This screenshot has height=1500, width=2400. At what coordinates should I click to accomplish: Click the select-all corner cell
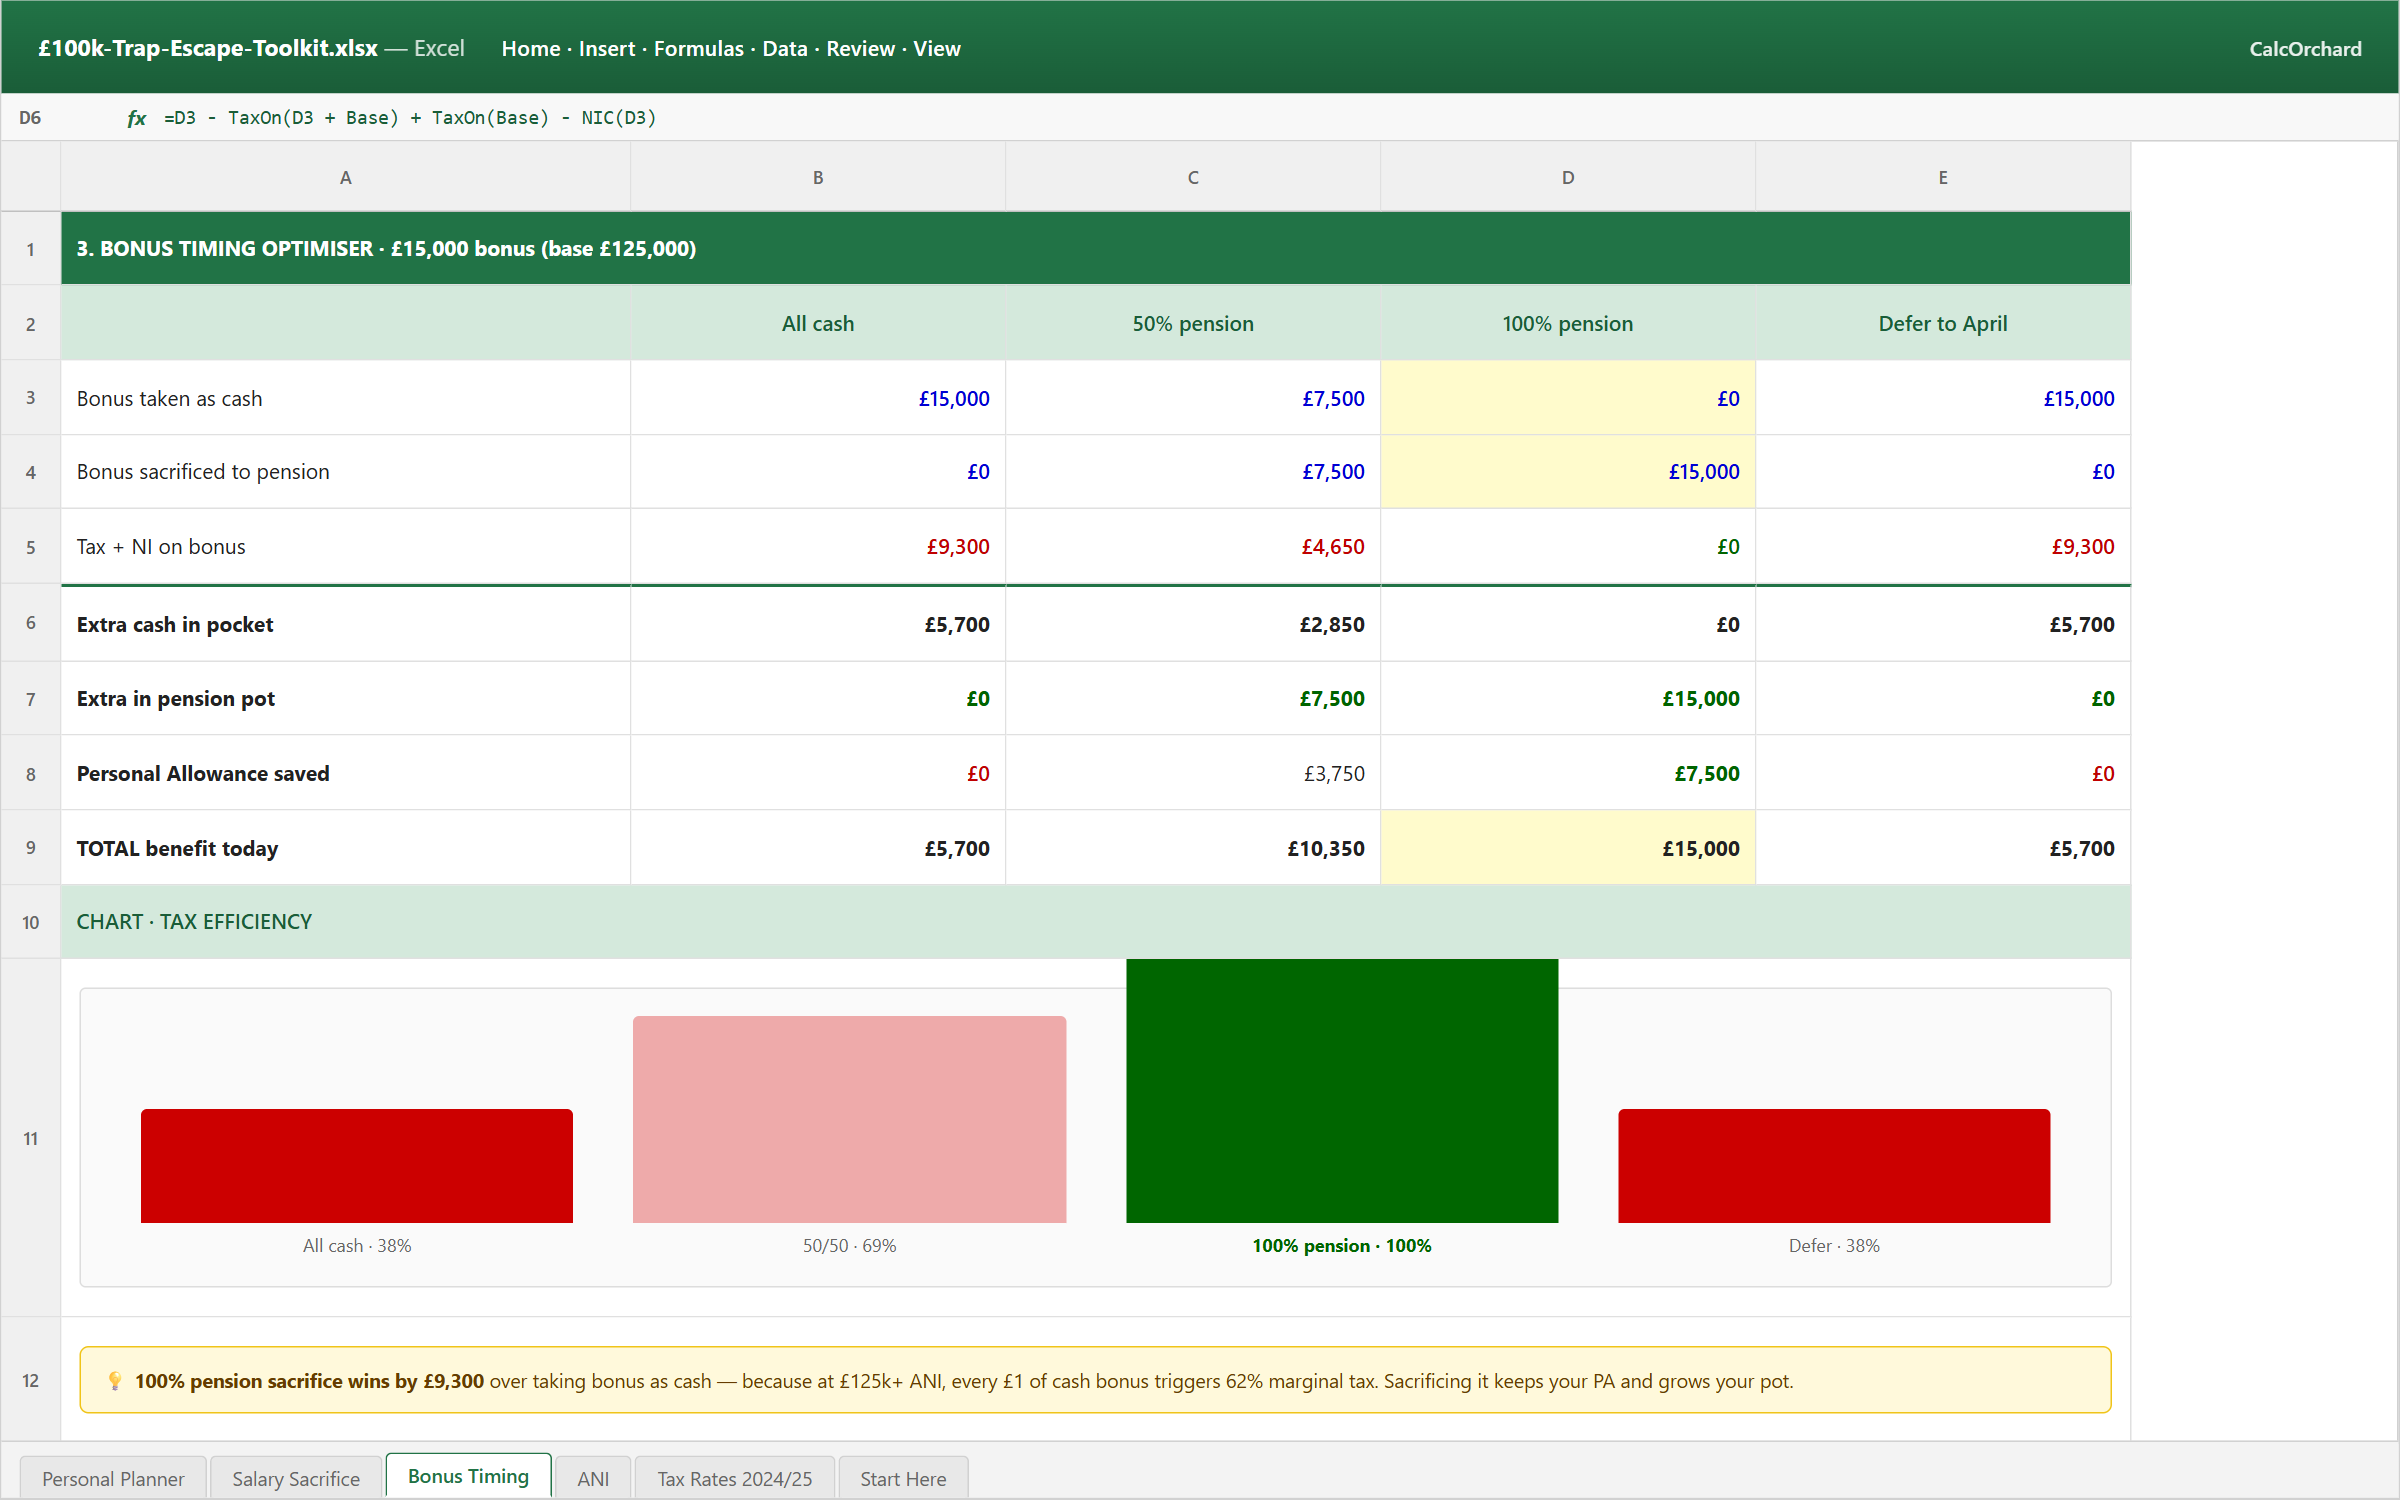point(31,177)
